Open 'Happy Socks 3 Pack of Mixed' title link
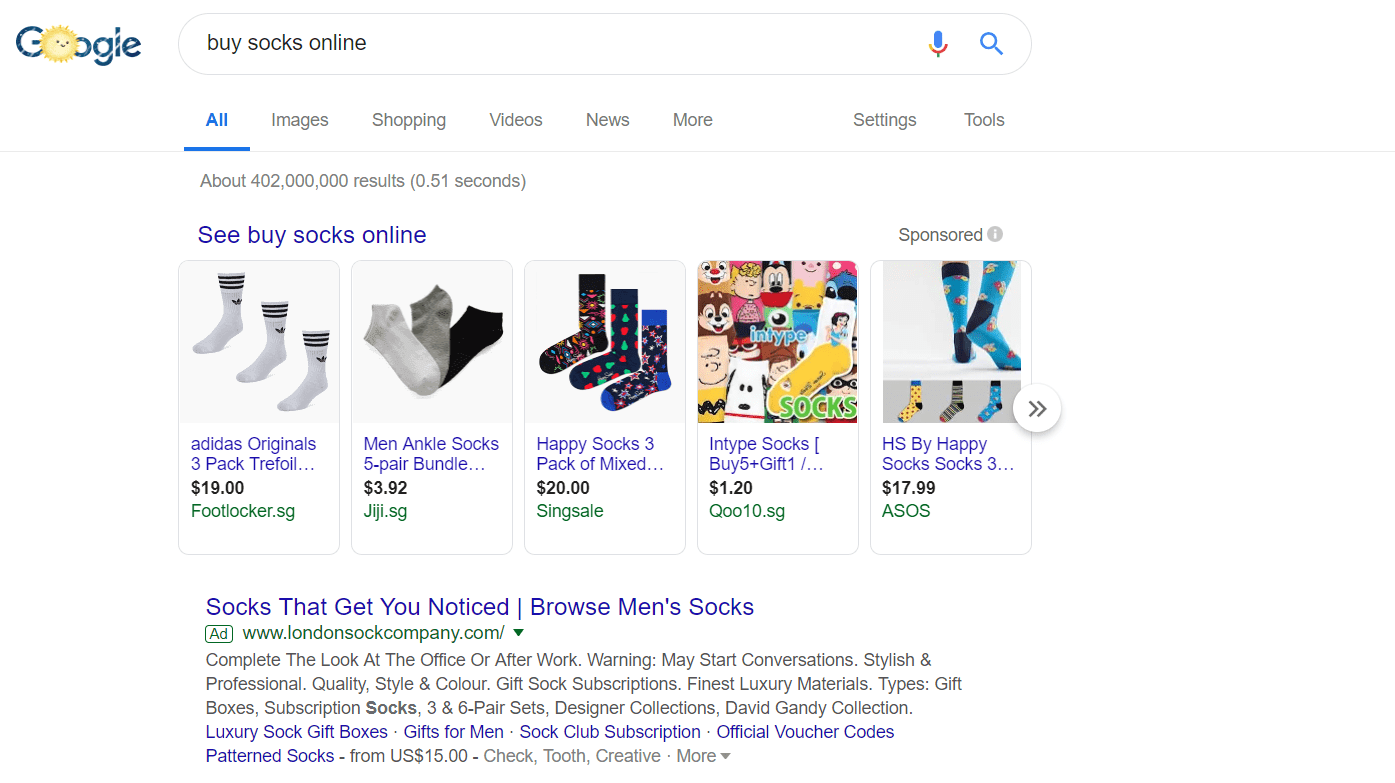Screen dimensions: 1395x783 tap(600, 454)
